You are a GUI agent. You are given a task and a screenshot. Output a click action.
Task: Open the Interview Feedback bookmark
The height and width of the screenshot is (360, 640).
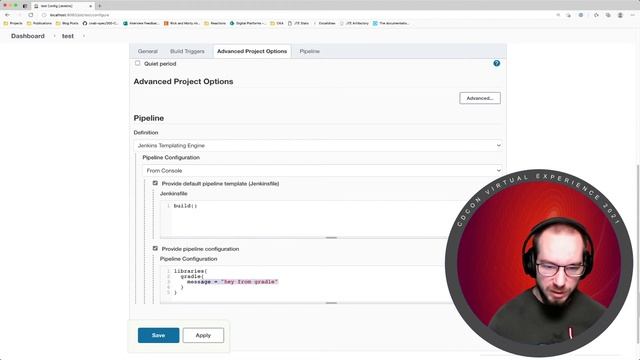coord(141,23)
